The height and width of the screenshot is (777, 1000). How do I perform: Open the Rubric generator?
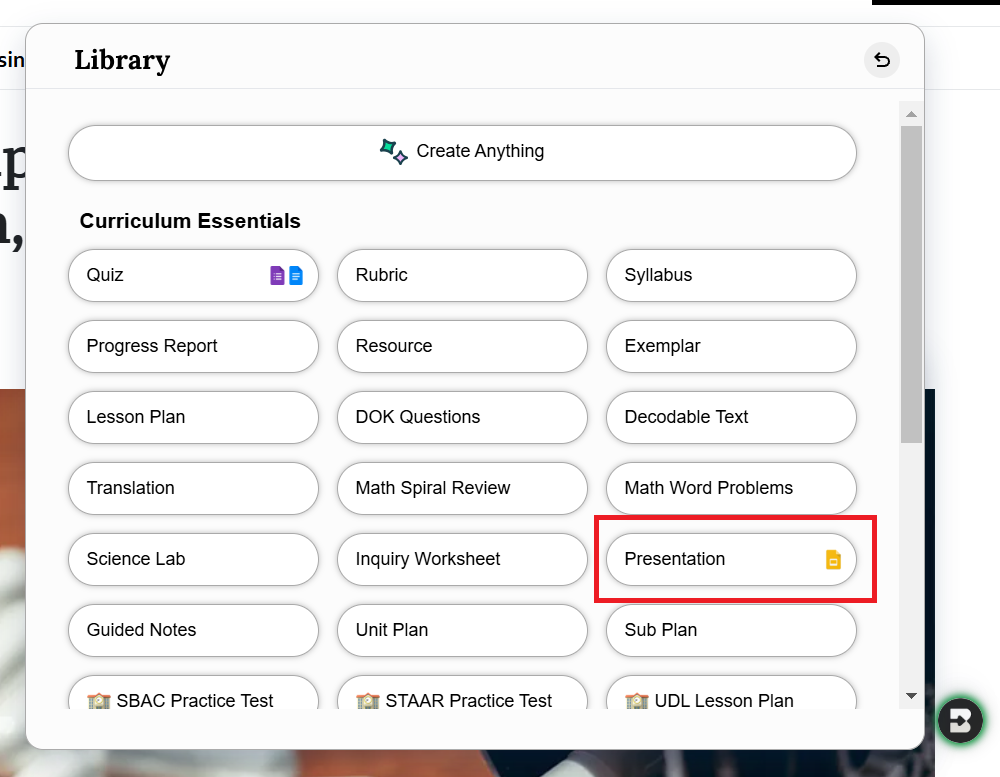[x=462, y=275]
